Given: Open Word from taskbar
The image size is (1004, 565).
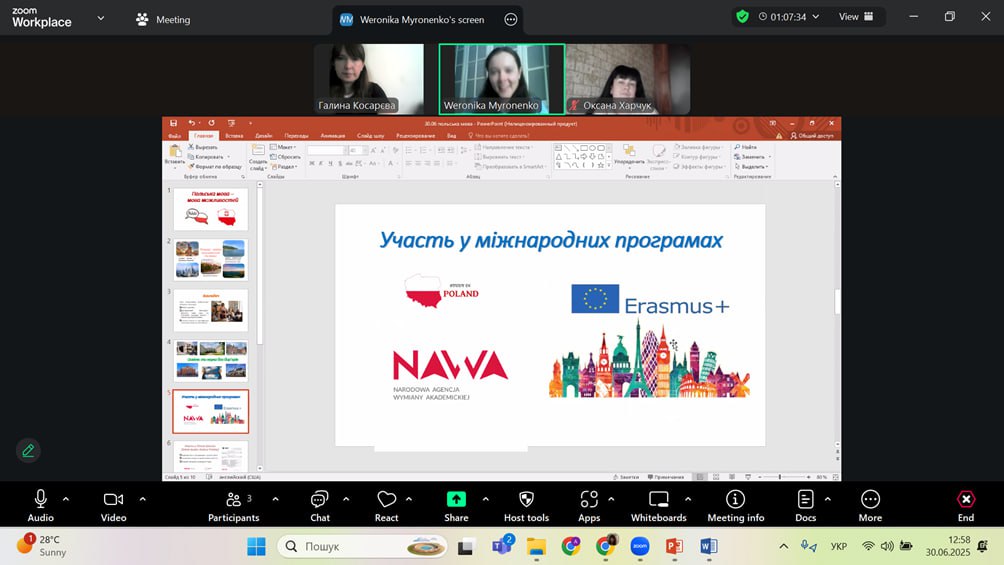Looking at the screenshot, I should click(708, 546).
